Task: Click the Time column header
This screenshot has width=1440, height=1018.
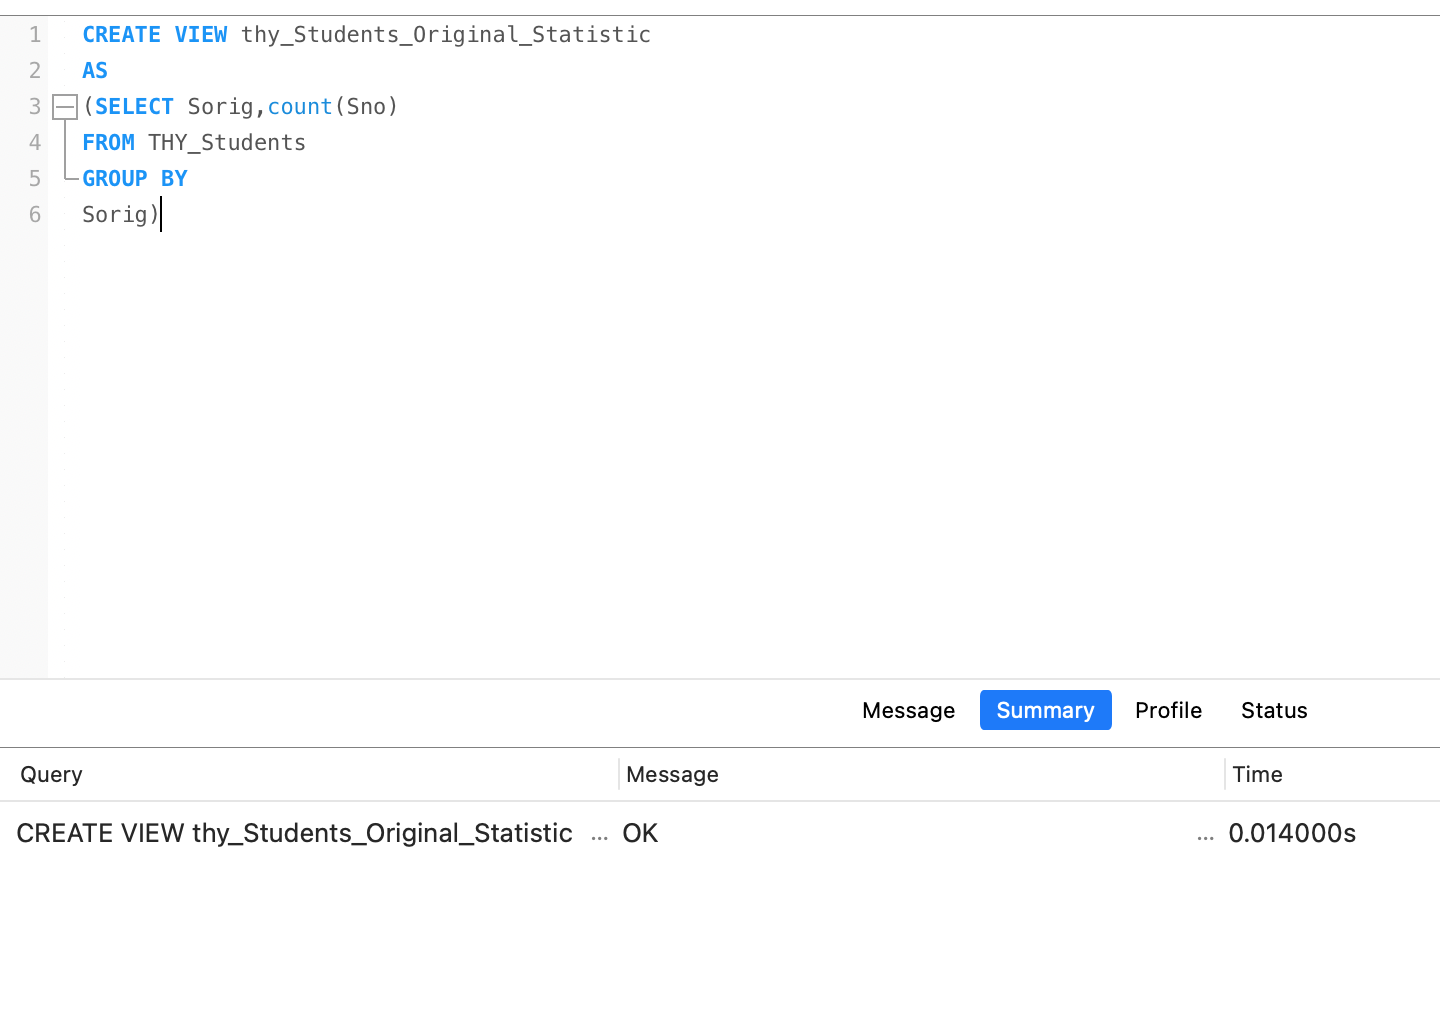Action: coord(1257,774)
